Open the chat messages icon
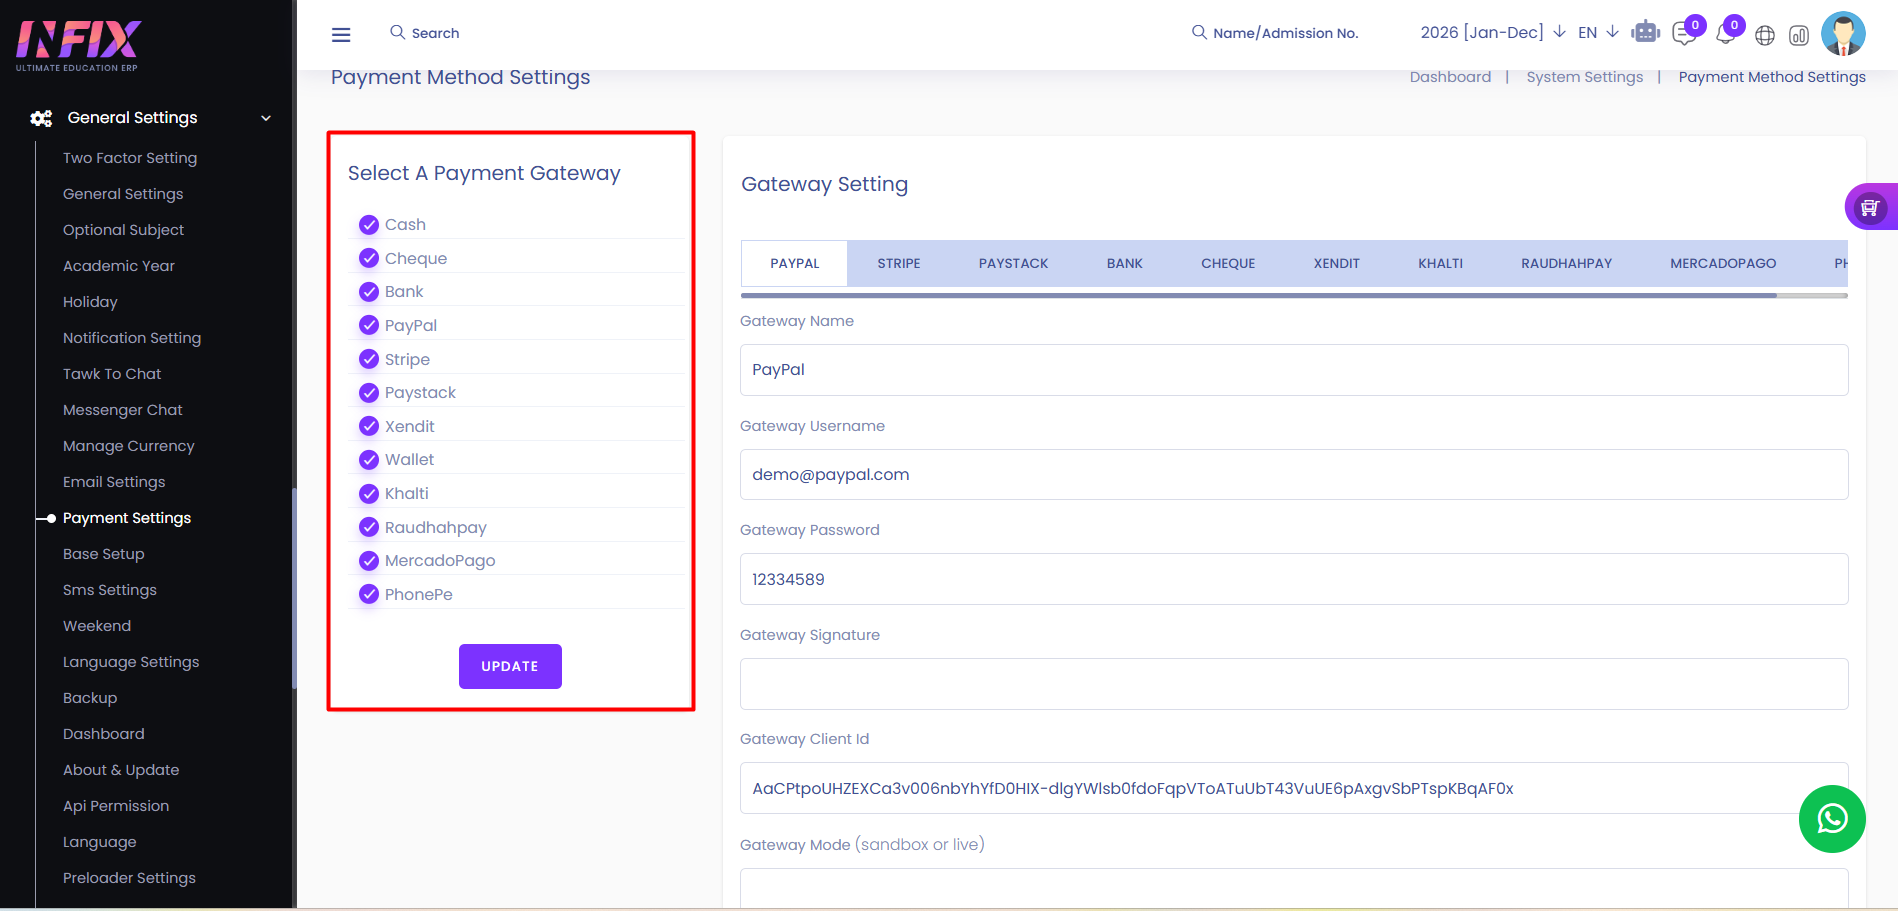1898x911 pixels. pyautogui.click(x=1684, y=34)
